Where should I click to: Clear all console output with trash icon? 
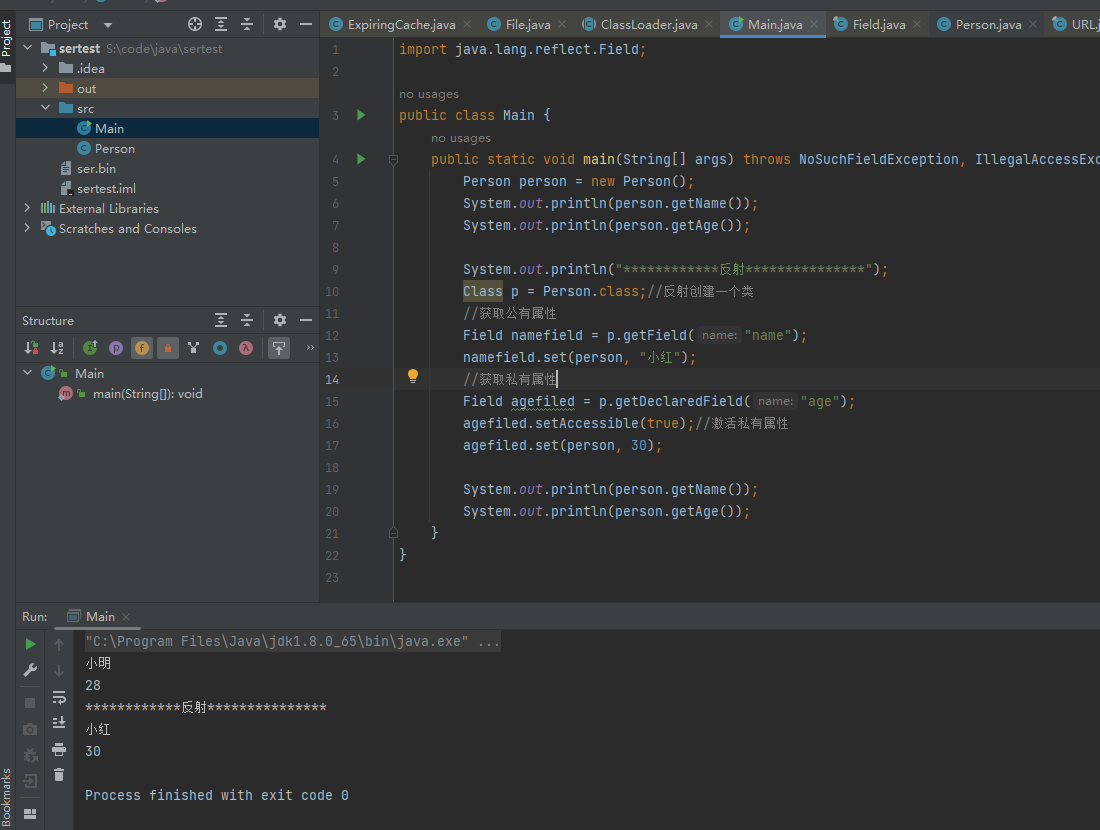coord(59,775)
